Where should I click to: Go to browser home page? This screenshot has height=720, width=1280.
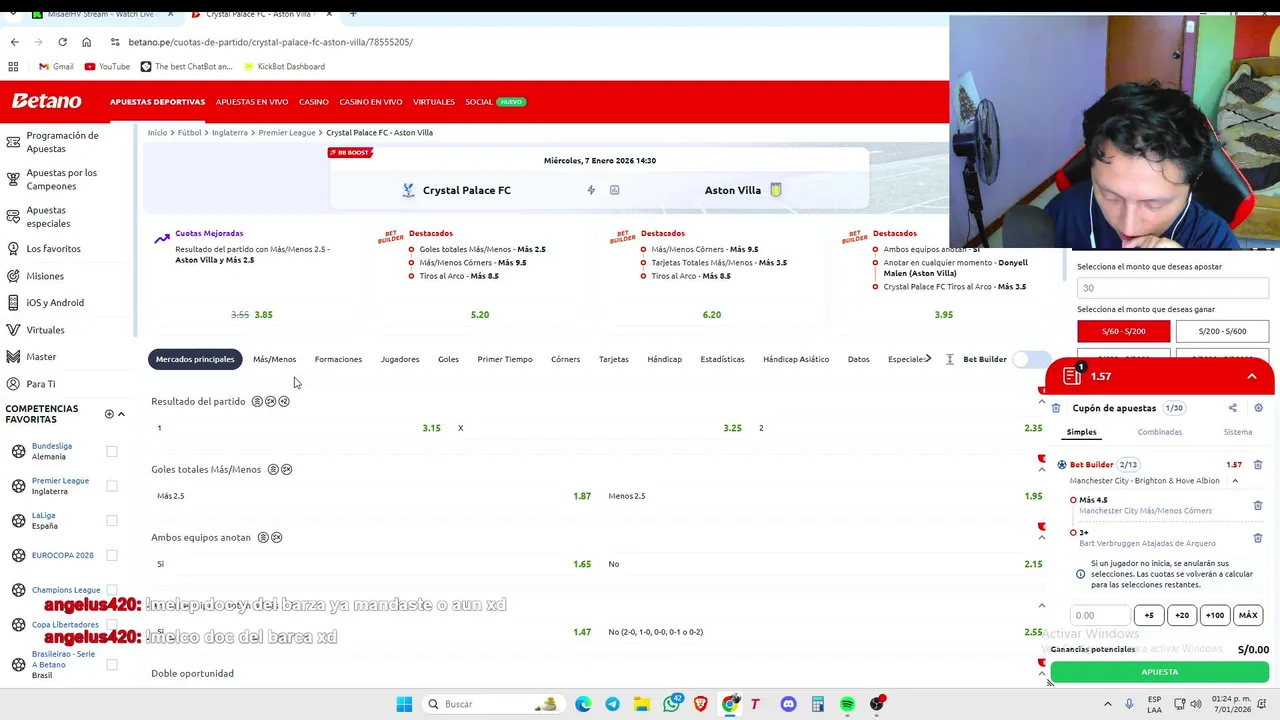click(x=86, y=42)
